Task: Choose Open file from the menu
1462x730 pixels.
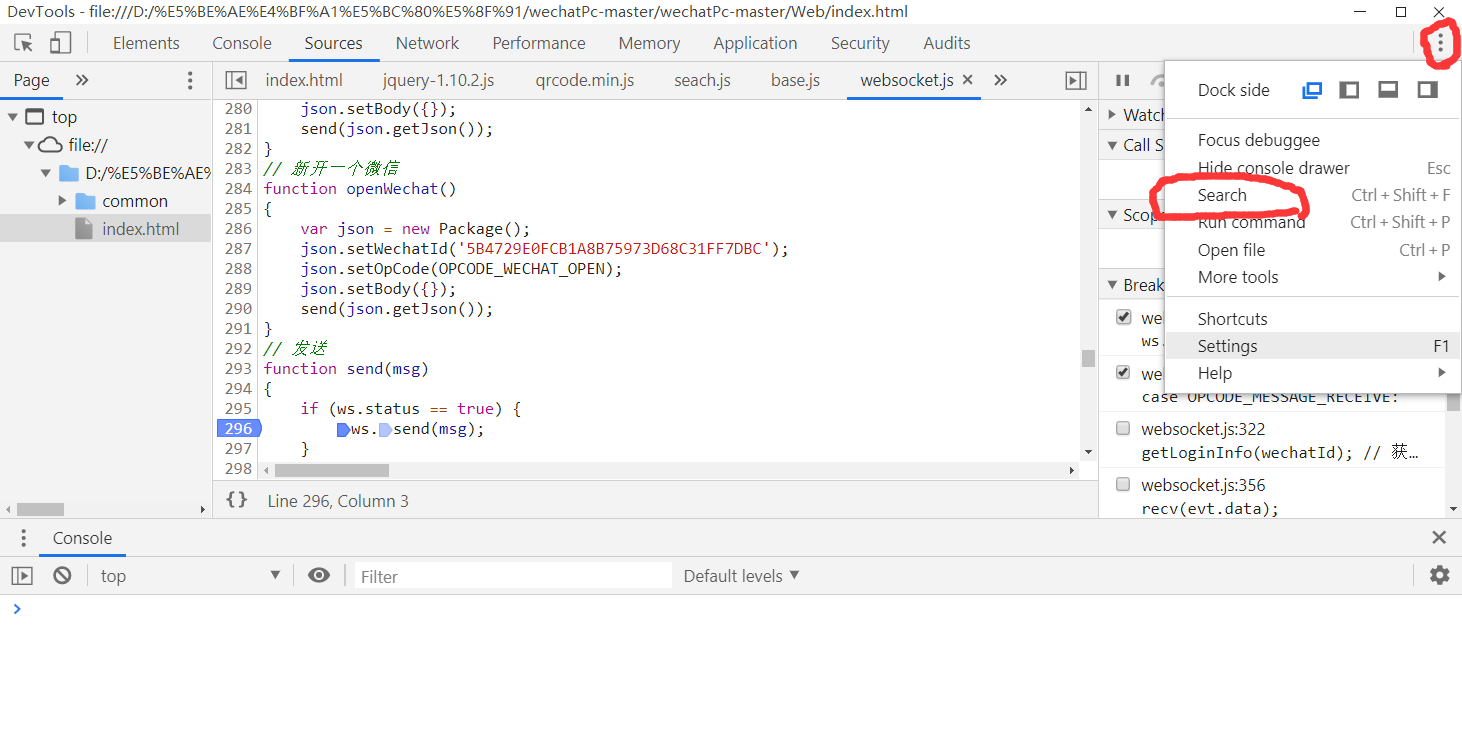Action: (x=1313, y=250)
